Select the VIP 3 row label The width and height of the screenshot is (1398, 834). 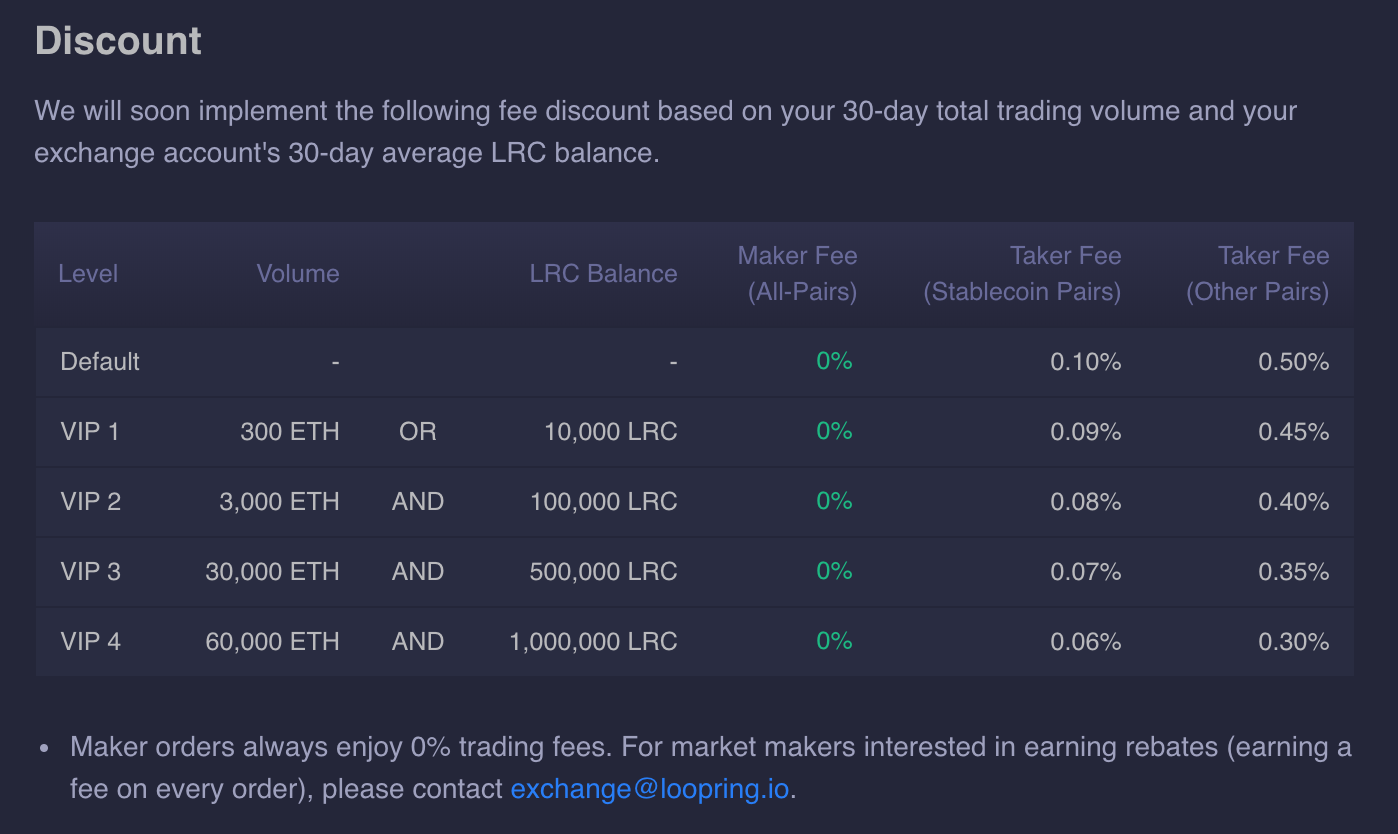click(91, 572)
